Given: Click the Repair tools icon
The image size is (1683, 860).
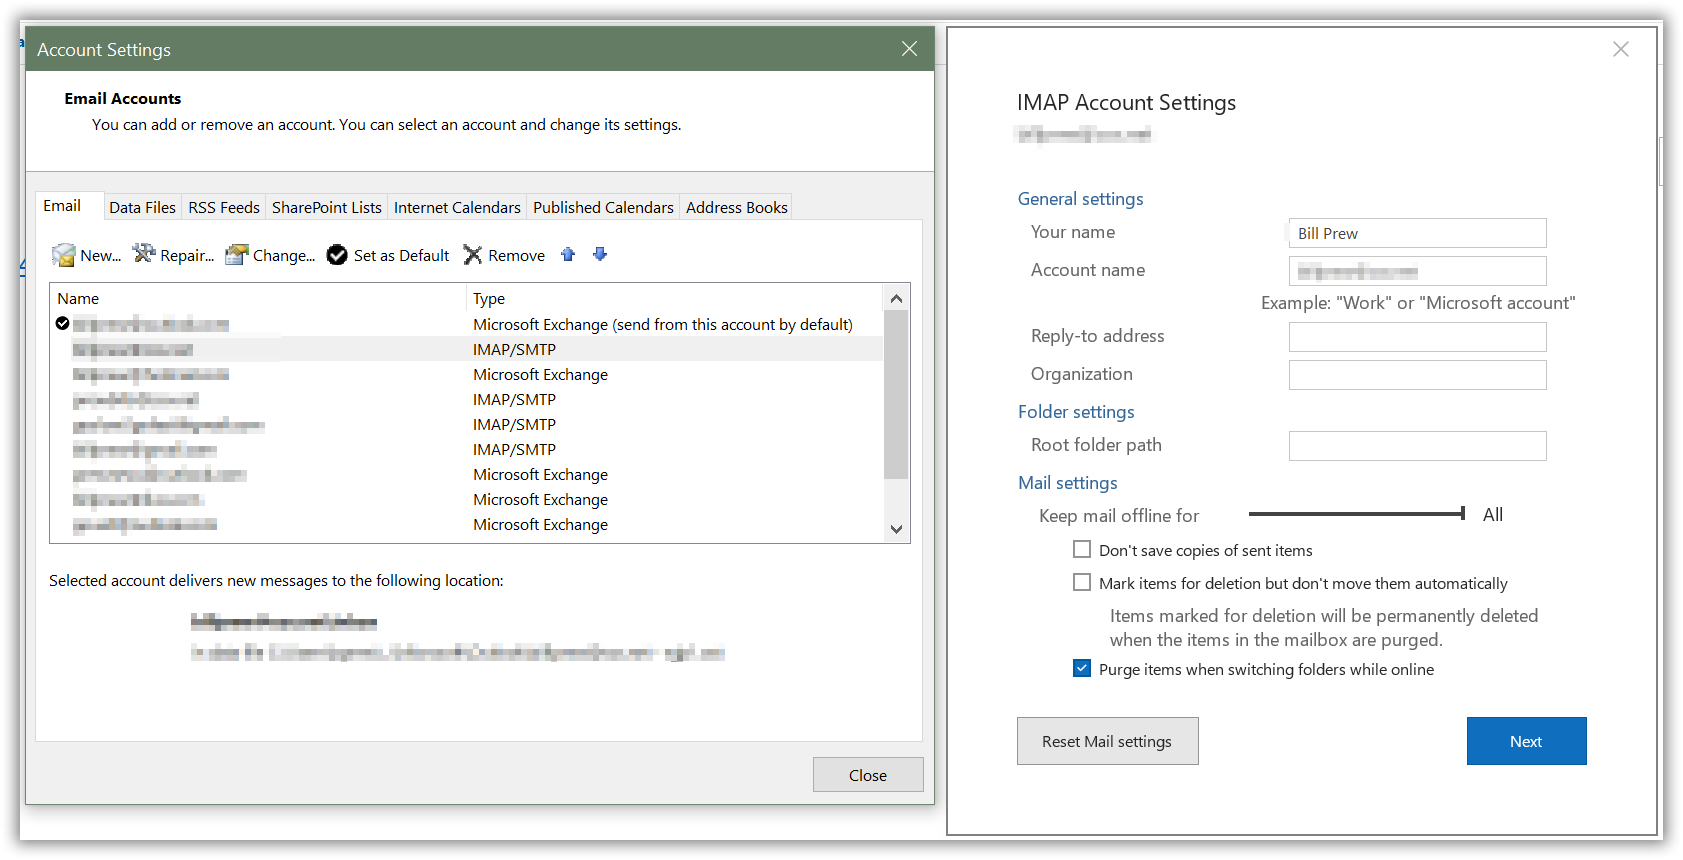Looking at the screenshot, I should point(144,254).
